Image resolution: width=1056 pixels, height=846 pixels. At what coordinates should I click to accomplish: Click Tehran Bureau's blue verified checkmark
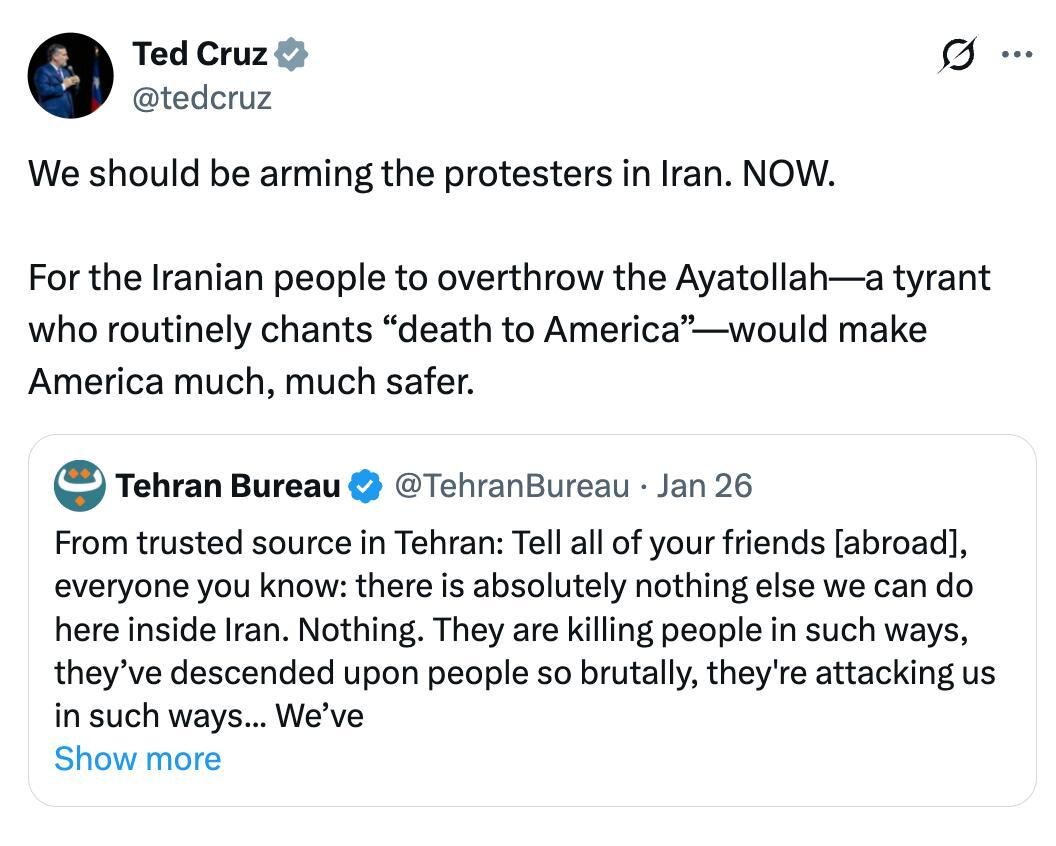tap(366, 487)
